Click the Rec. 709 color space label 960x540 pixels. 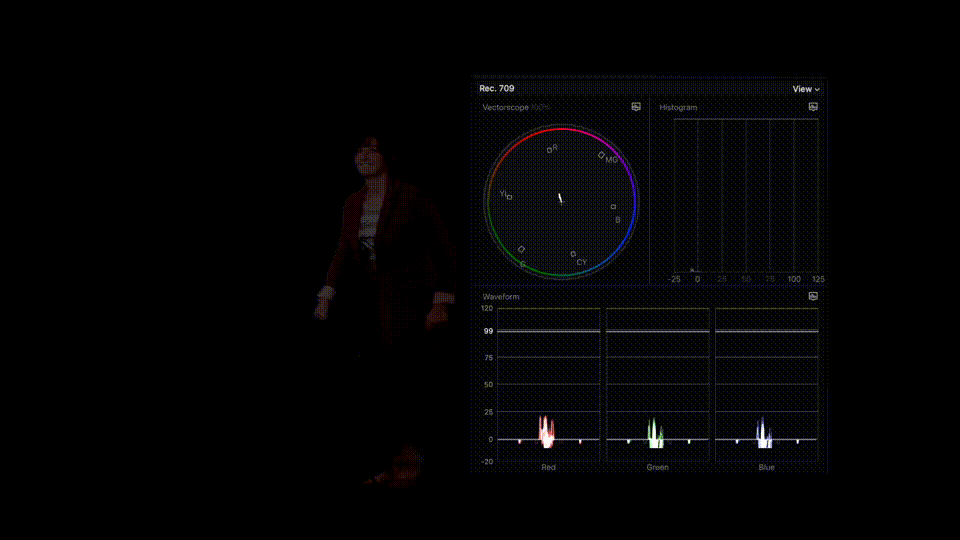click(497, 89)
